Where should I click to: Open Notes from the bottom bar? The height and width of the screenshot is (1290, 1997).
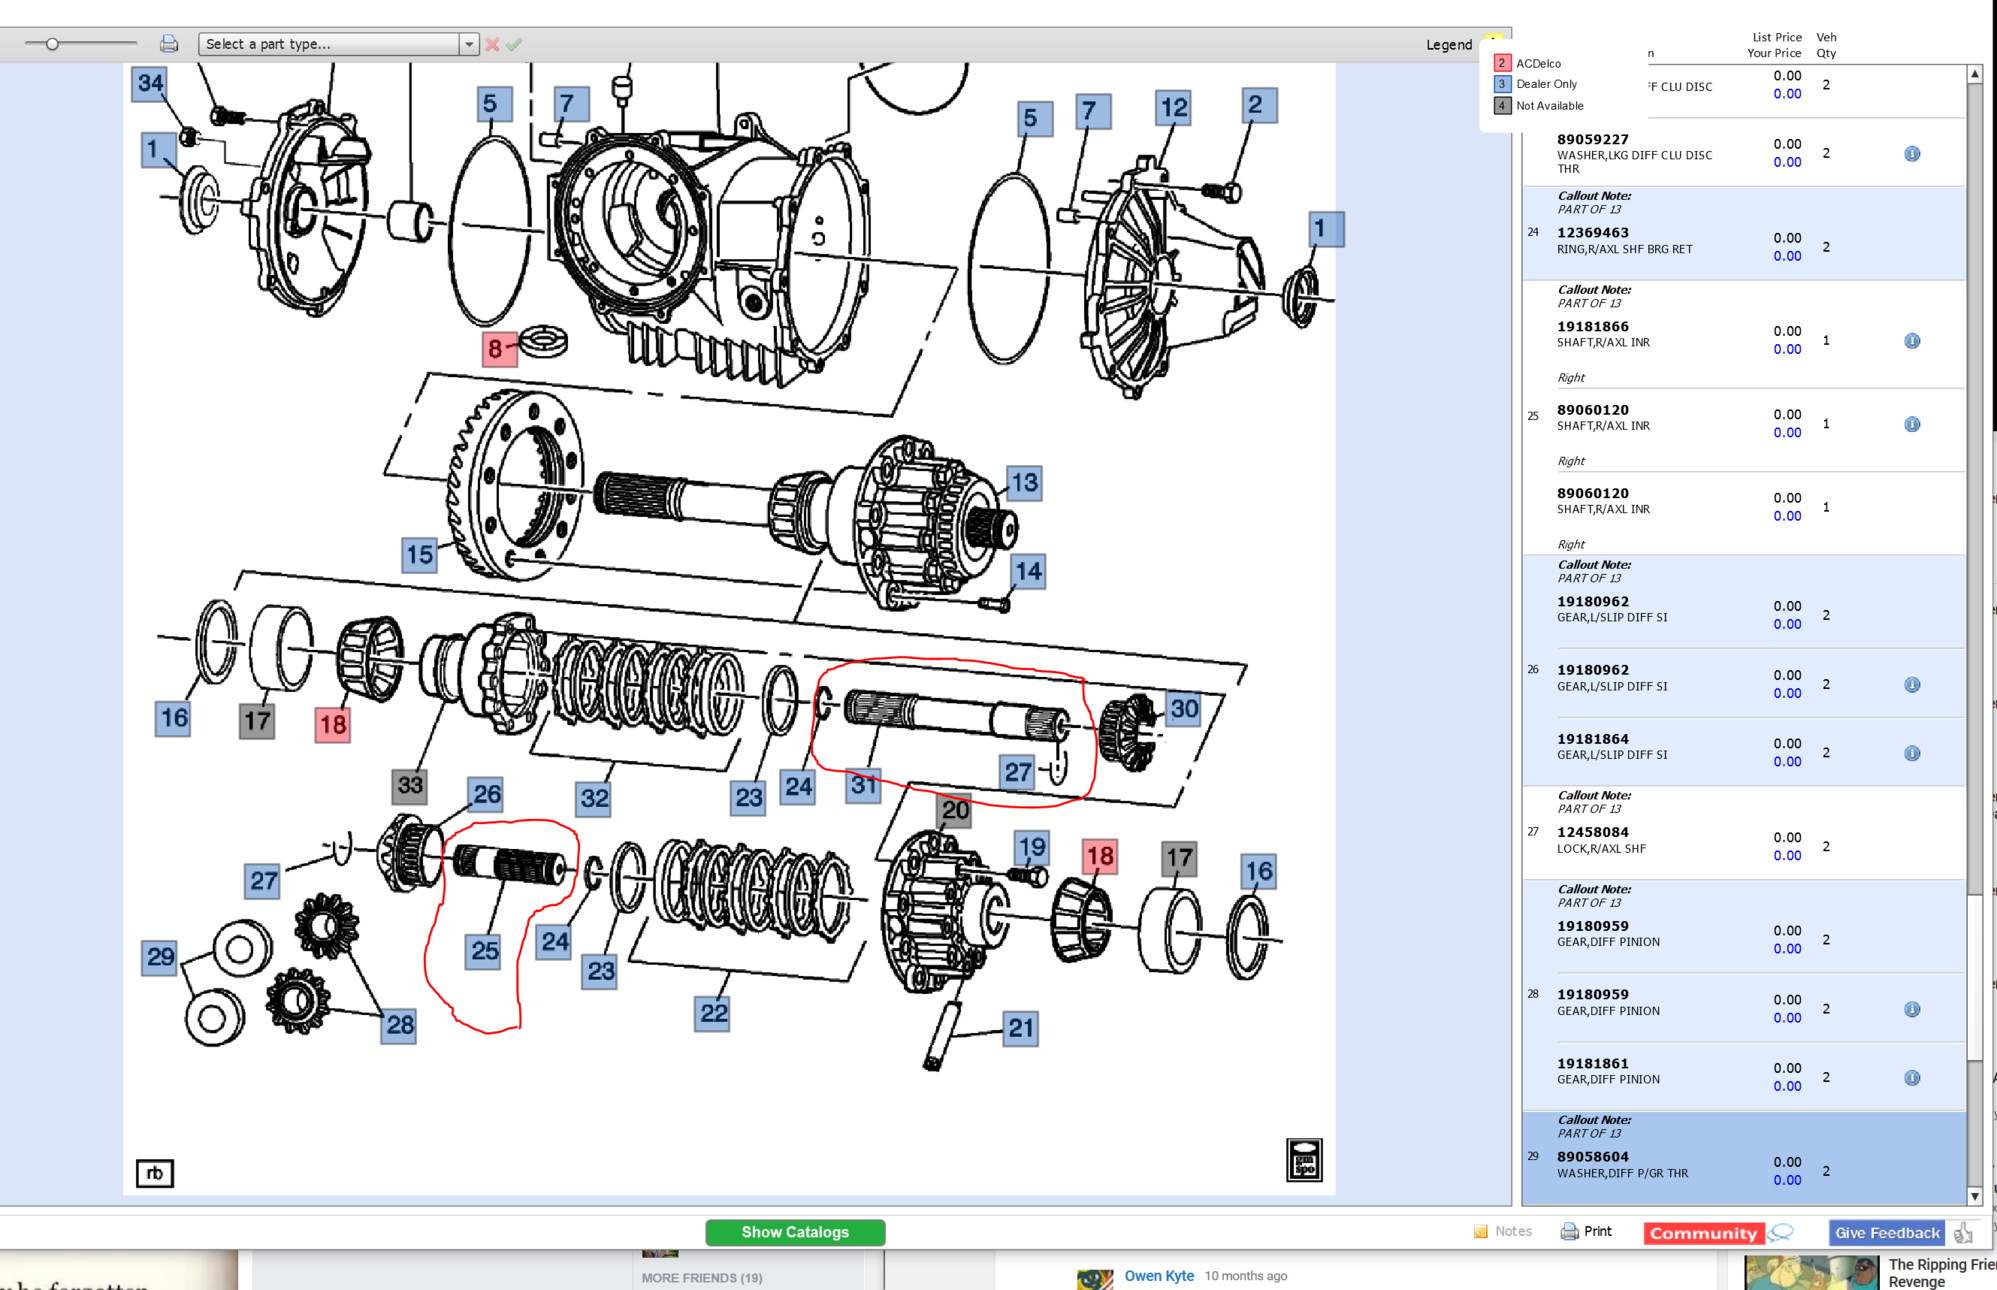(x=1503, y=1231)
